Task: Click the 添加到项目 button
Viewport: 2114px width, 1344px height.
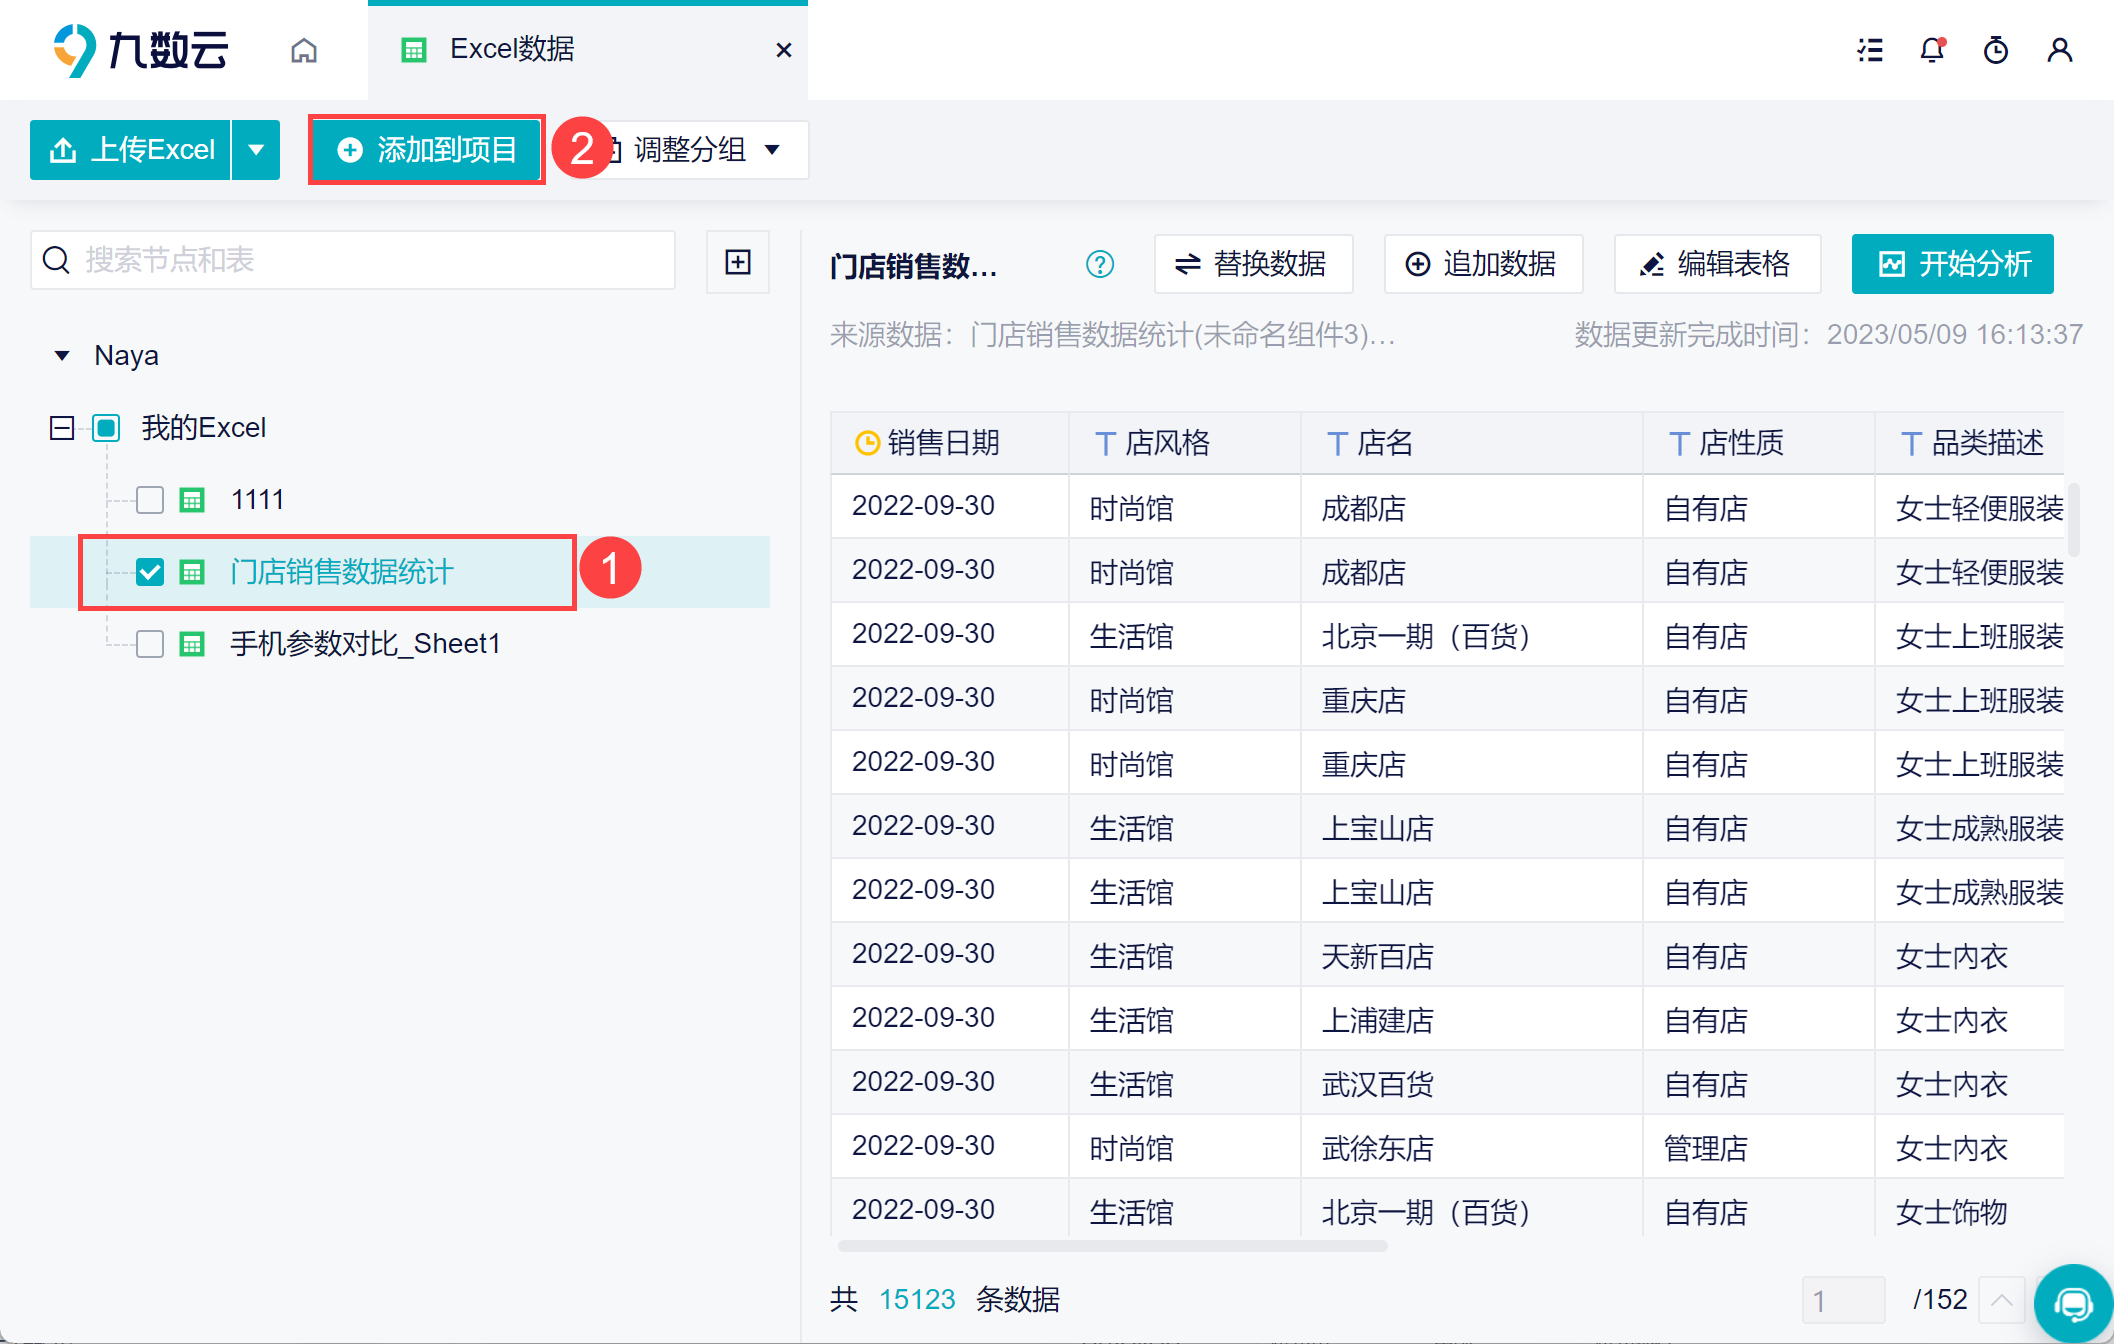Action: click(427, 150)
